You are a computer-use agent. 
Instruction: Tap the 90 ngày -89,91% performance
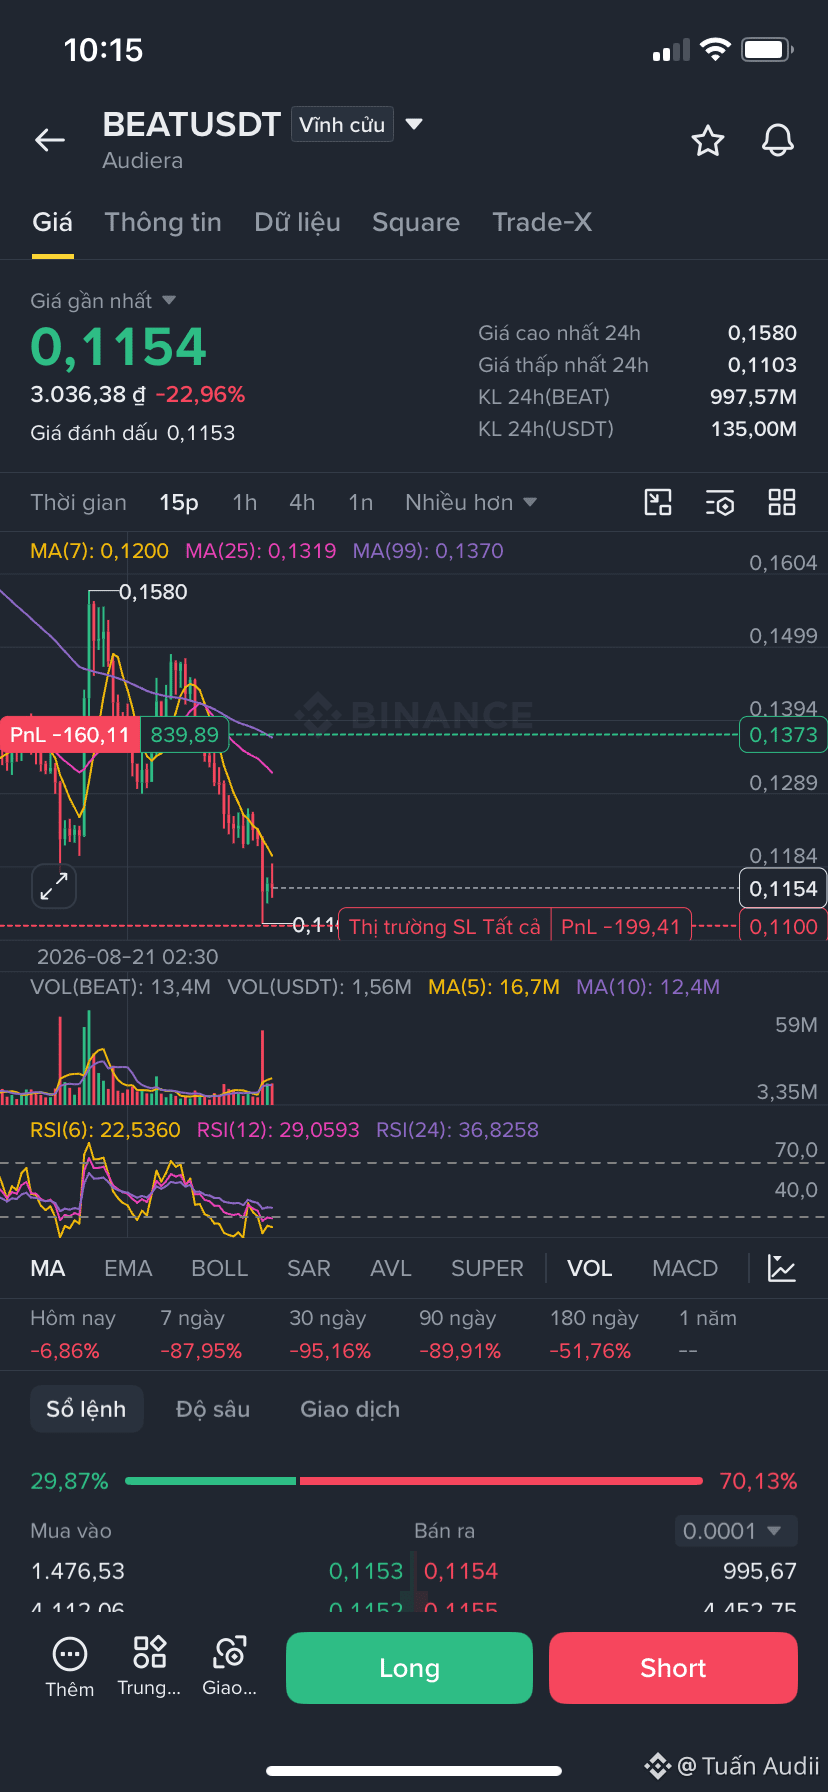pyautogui.click(x=460, y=1335)
